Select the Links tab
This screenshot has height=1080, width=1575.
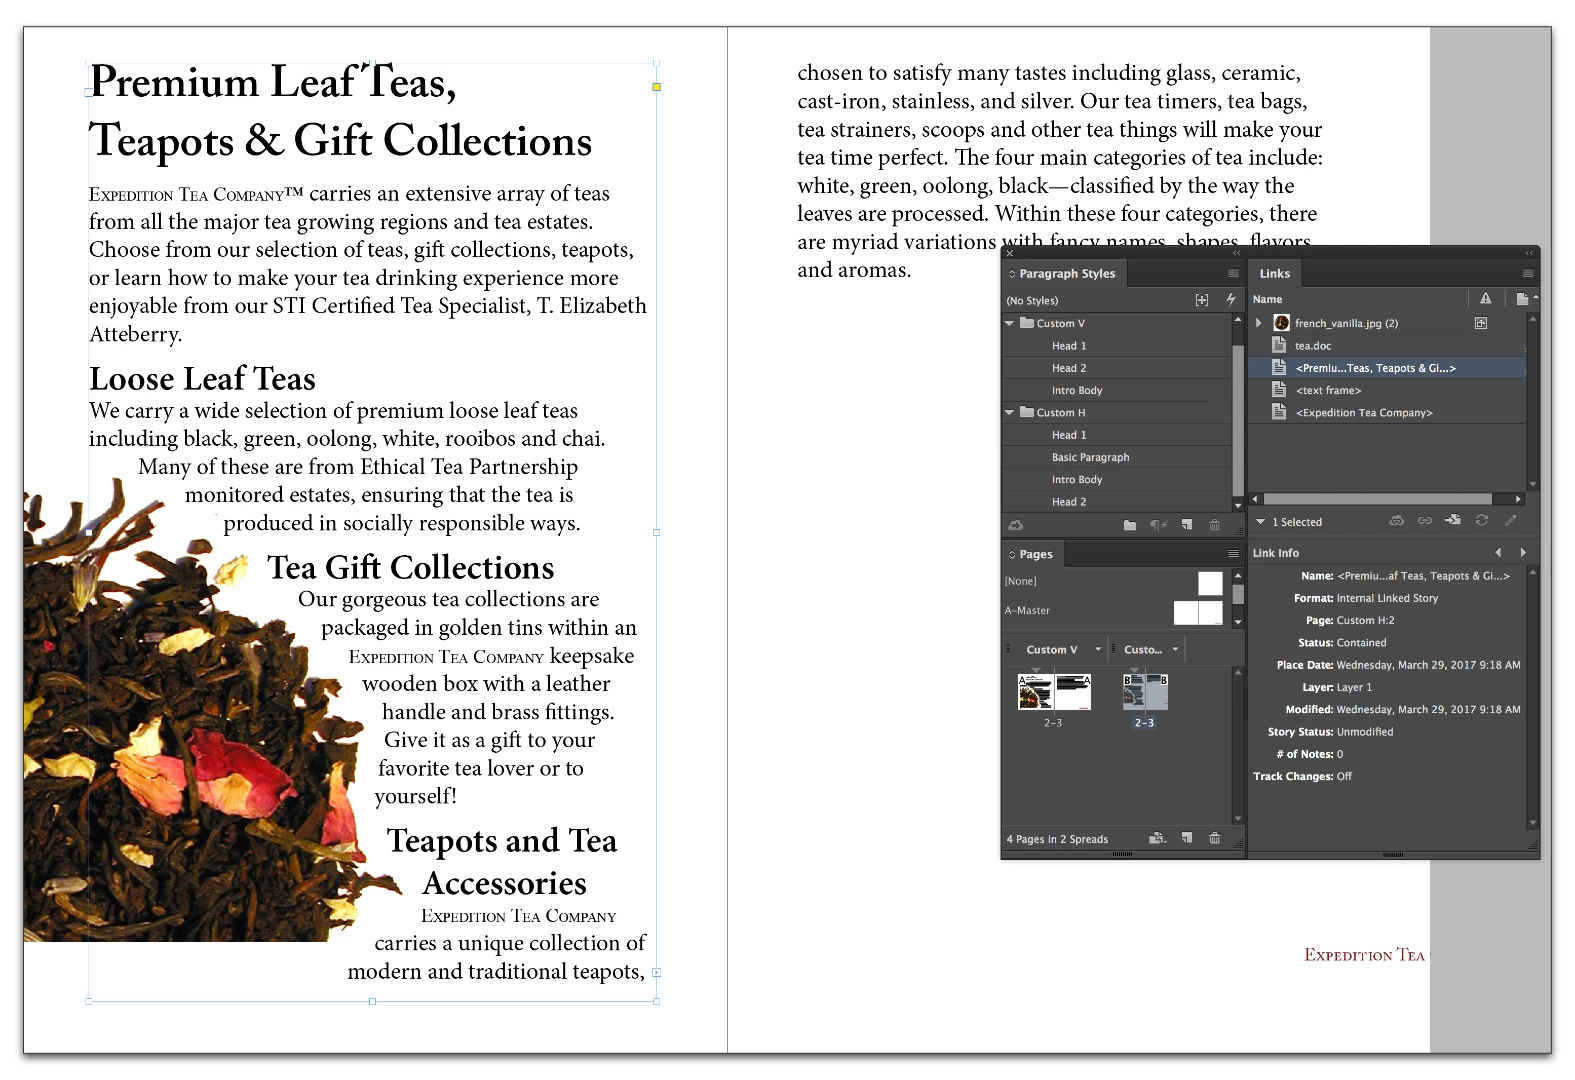click(x=1275, y=273)
